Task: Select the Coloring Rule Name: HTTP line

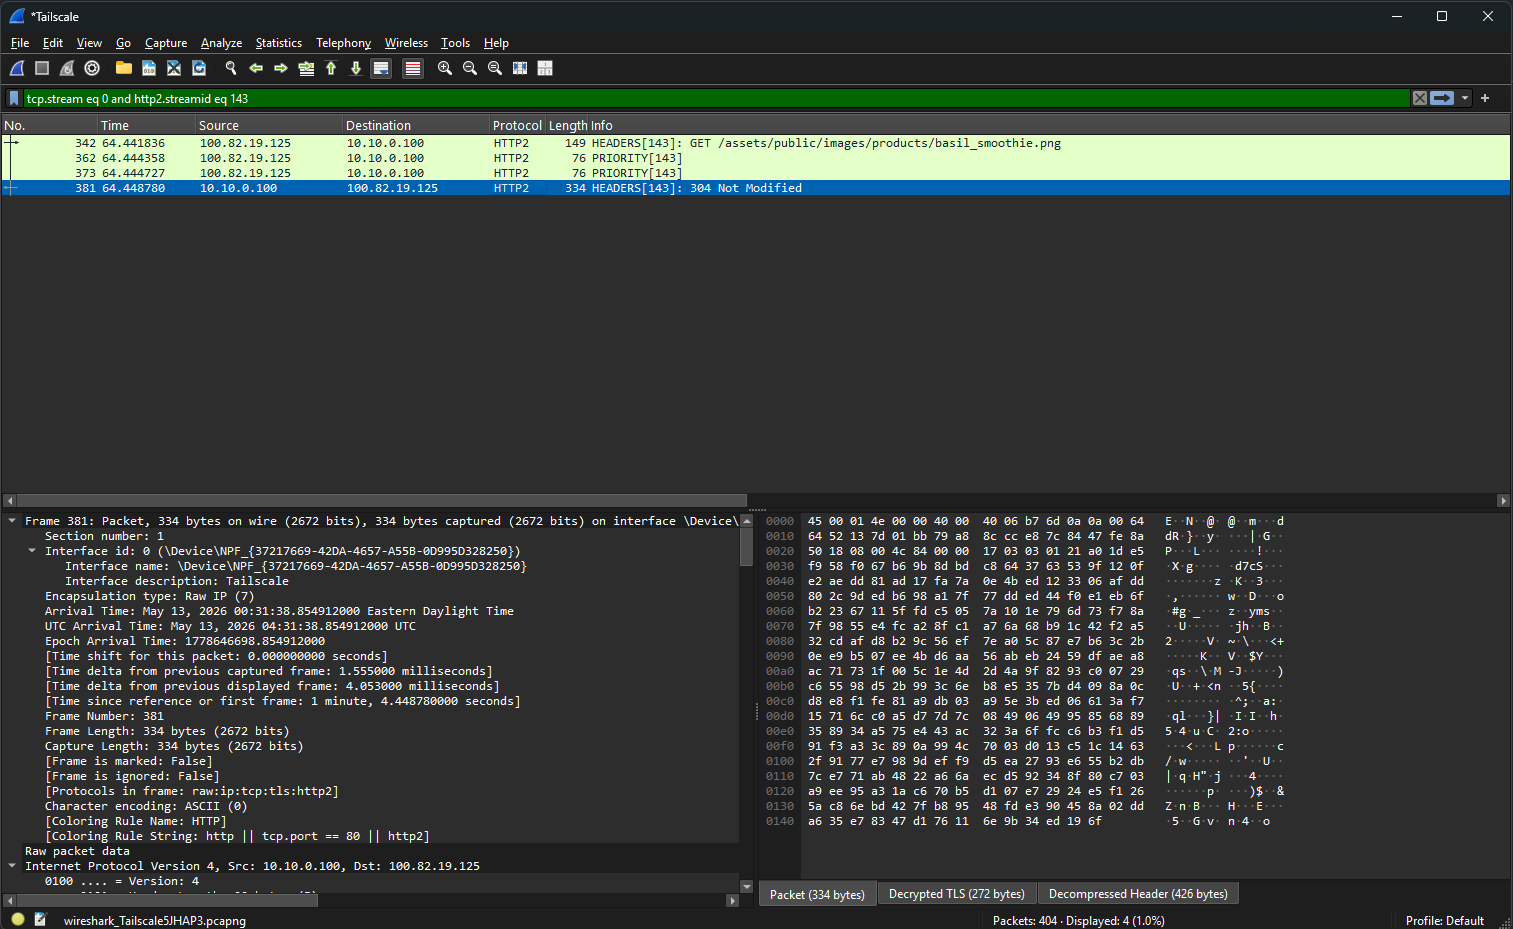Action: (136, 821)
